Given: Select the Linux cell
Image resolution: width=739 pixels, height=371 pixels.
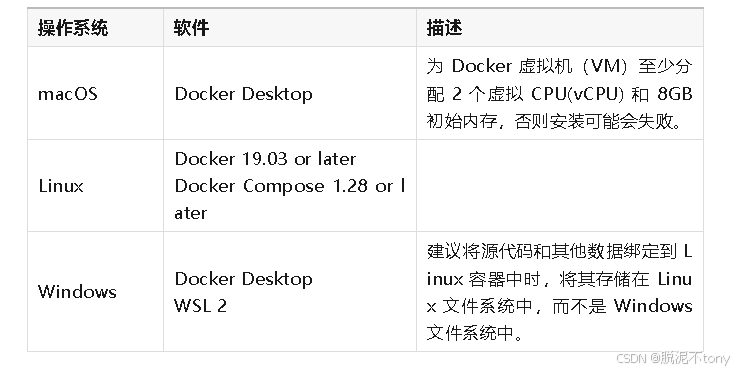Looking at the screenshot, I should 95,186.
